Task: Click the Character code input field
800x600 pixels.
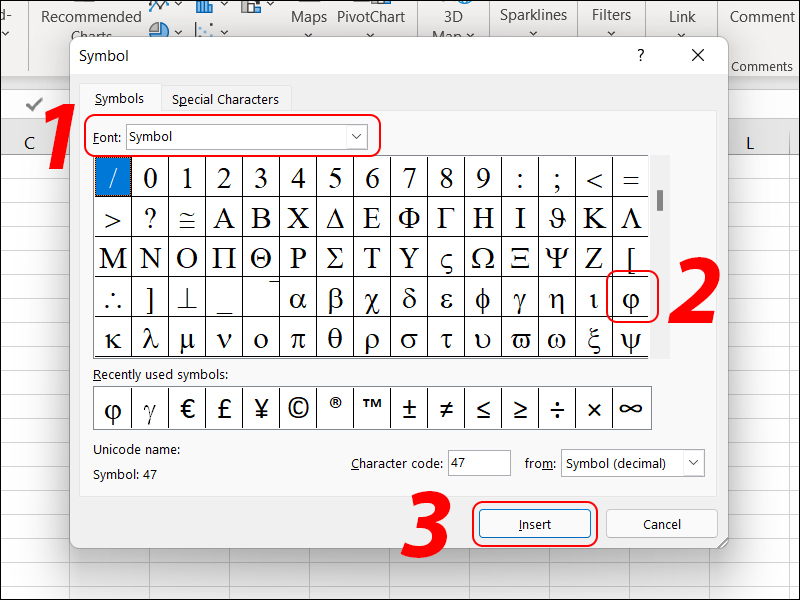Action: point(478,463)
